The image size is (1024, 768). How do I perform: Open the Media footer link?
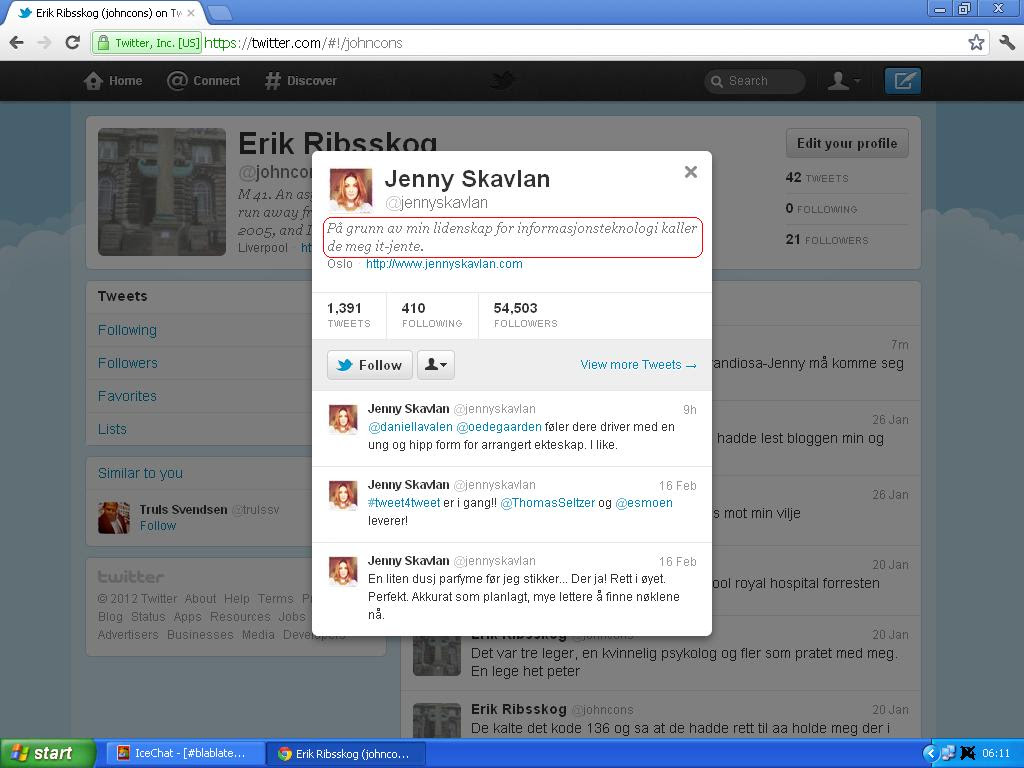258,635
